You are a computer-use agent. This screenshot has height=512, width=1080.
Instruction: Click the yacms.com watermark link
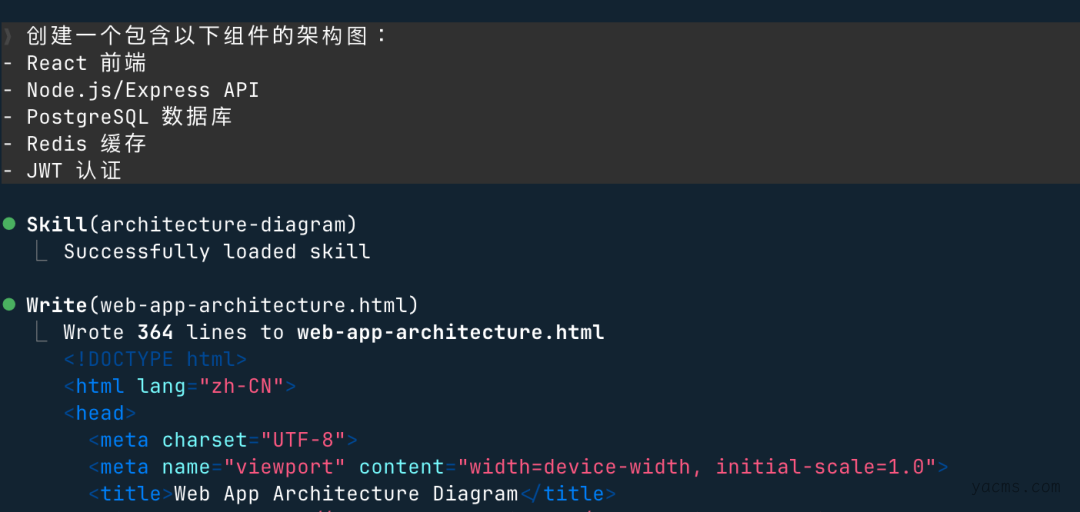(1014, 487)
